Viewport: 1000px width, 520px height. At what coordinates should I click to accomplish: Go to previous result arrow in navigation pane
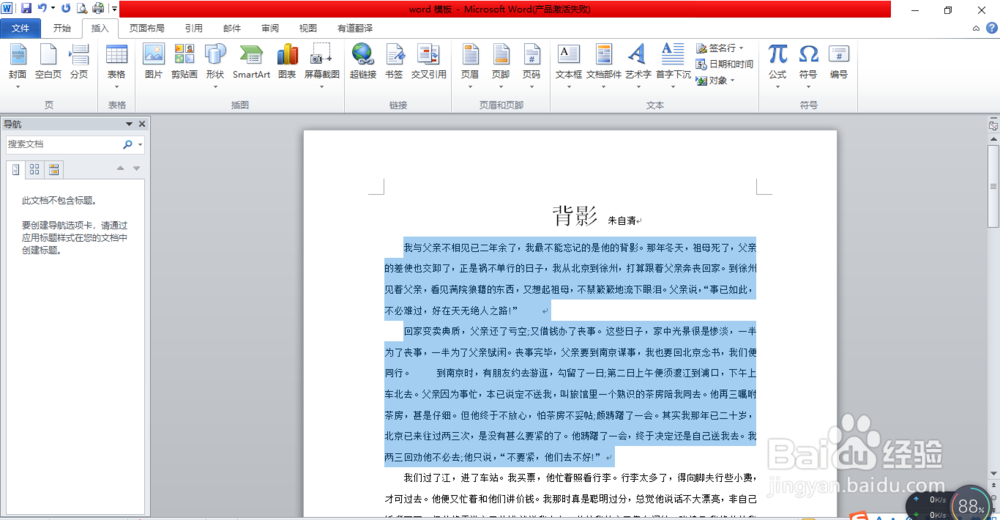[120, 168]
